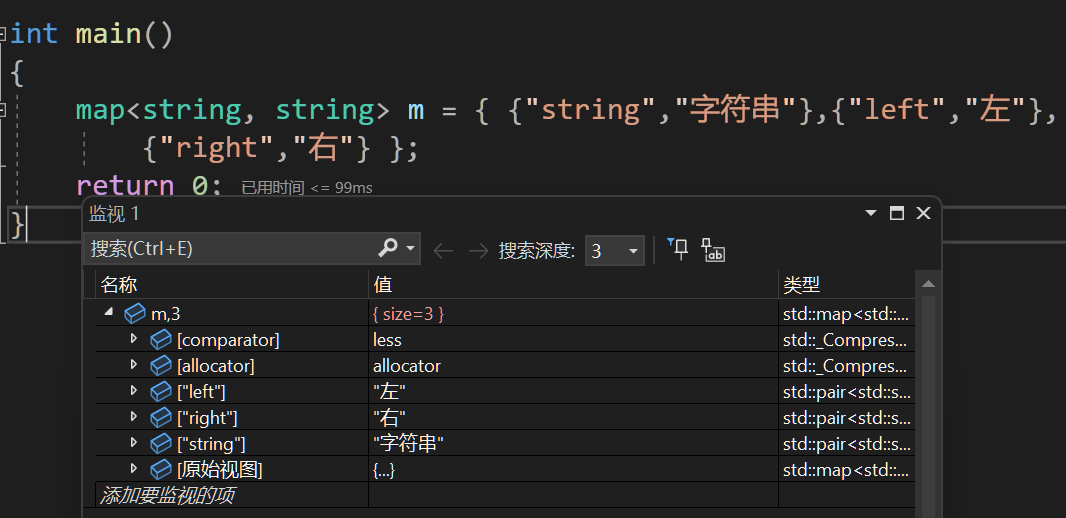1066x518 pixels.
Task: Open the search options dropdown arrow
Action: [x=410, y=249]
